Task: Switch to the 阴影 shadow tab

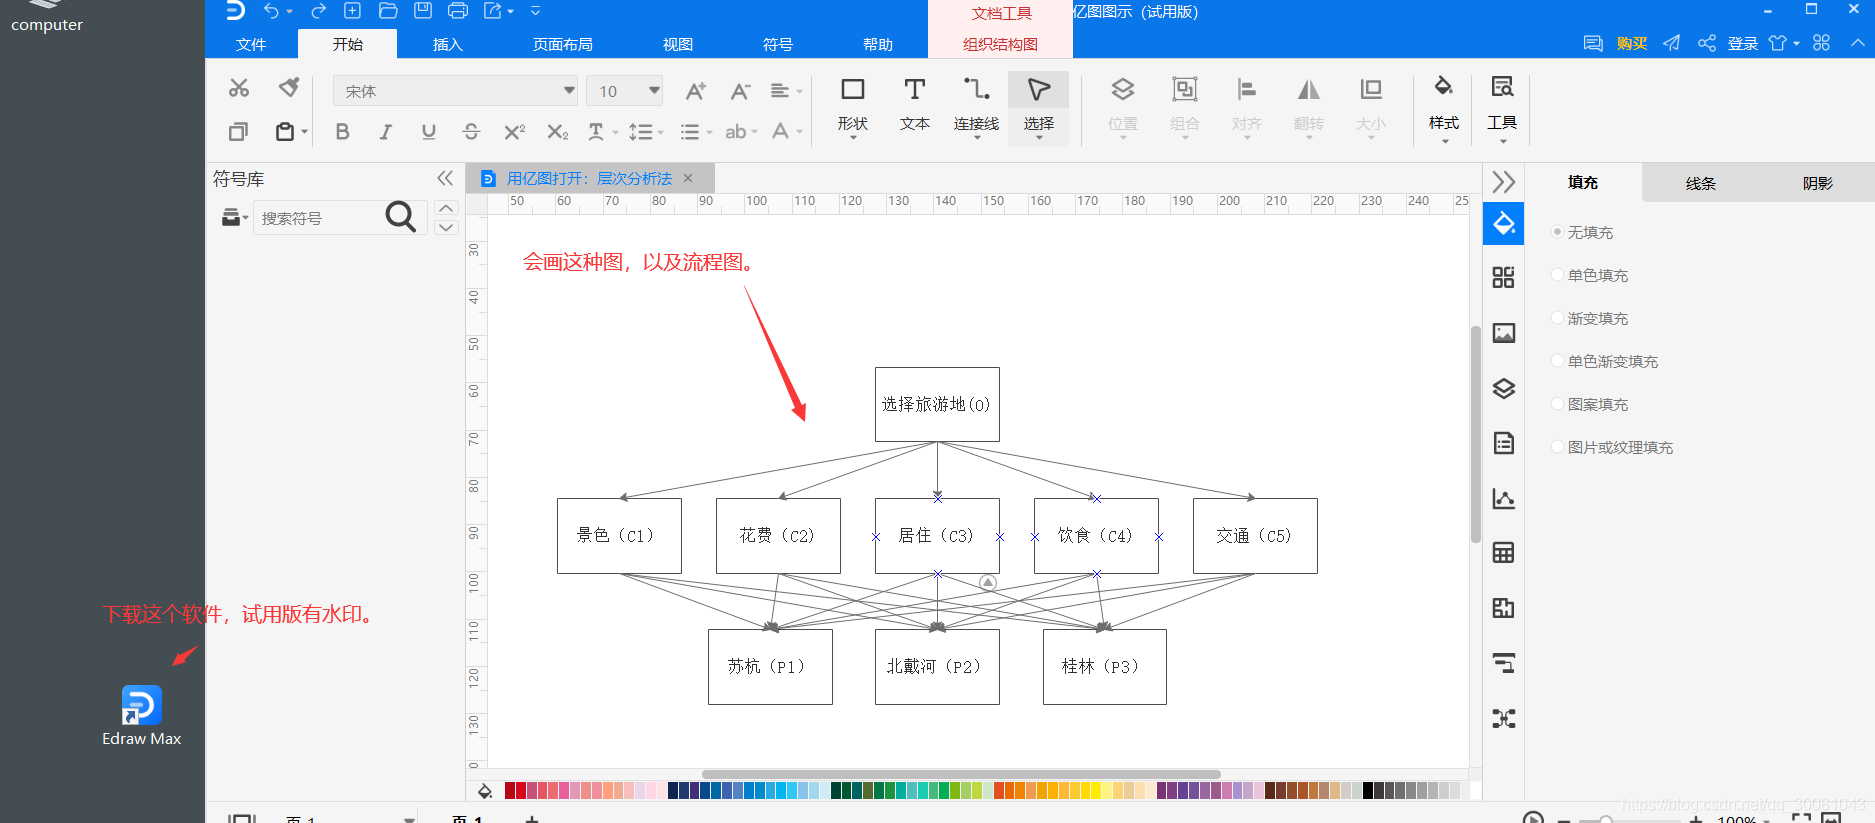Action: coord(1818,183)
